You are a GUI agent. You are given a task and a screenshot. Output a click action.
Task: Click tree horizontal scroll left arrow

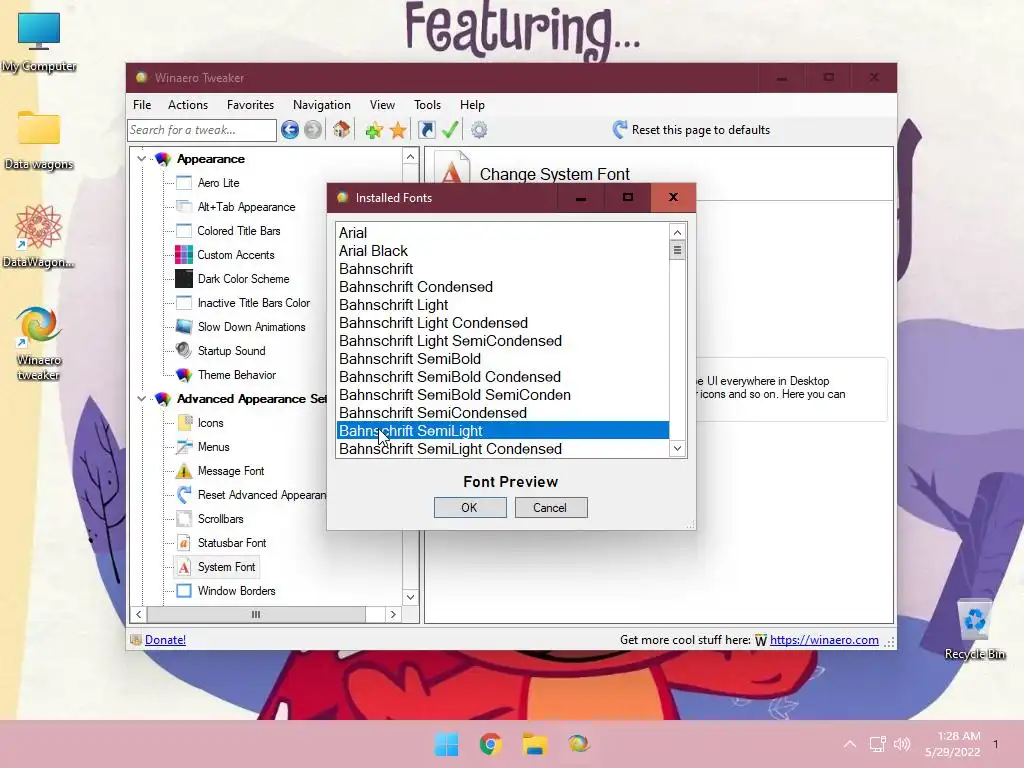pyautogui.click(x=138, y=615)
